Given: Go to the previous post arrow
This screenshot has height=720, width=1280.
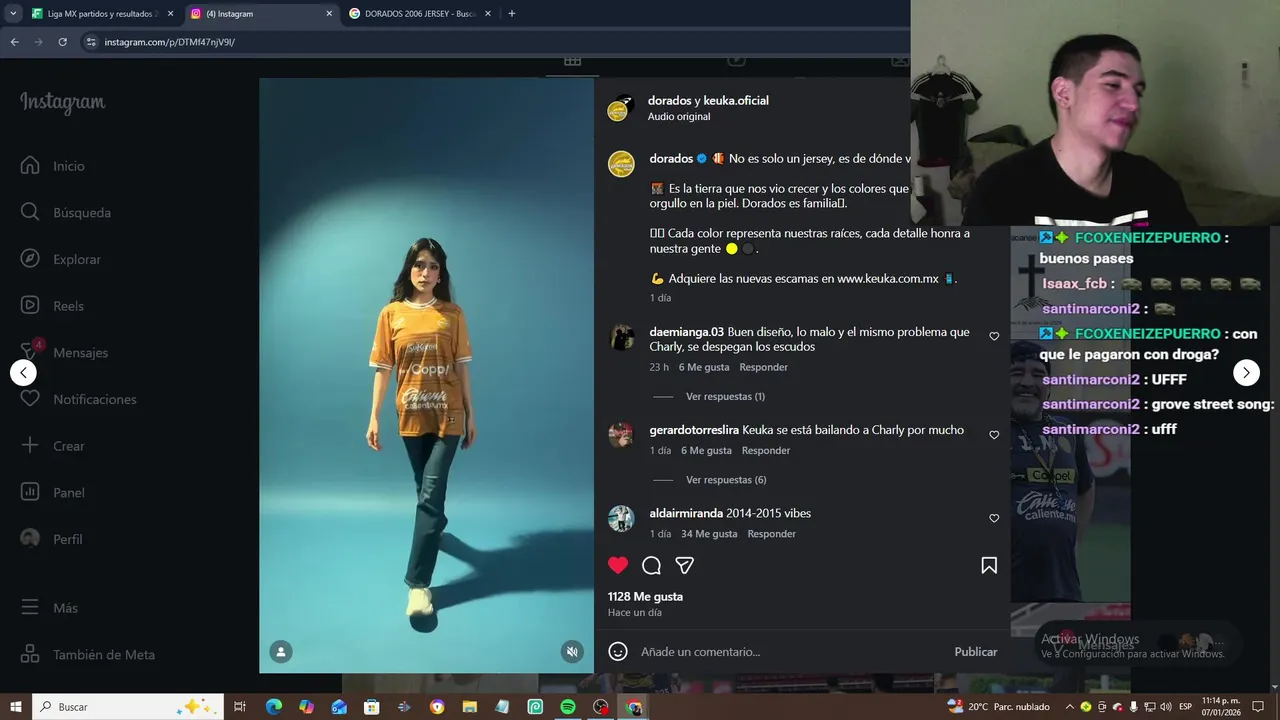Looking at the screenshot, I should pos(23,373).
